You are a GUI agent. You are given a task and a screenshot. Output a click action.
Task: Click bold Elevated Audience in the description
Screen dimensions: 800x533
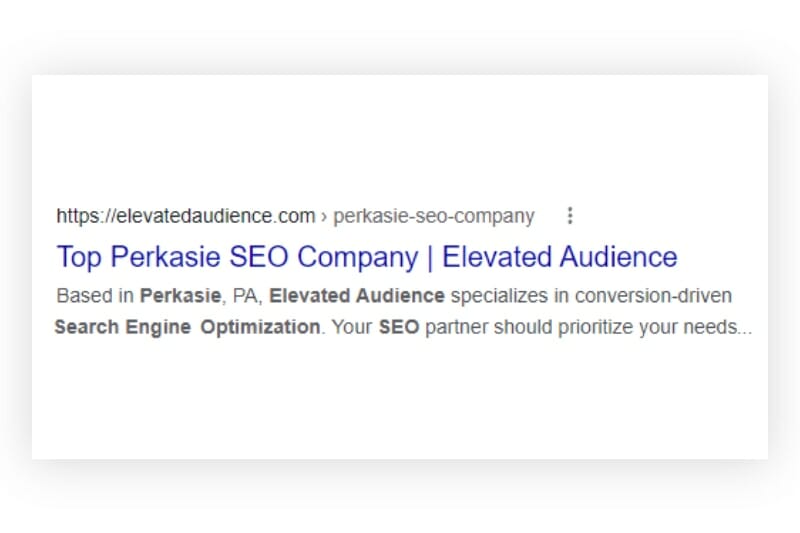[x=357, y=296]
